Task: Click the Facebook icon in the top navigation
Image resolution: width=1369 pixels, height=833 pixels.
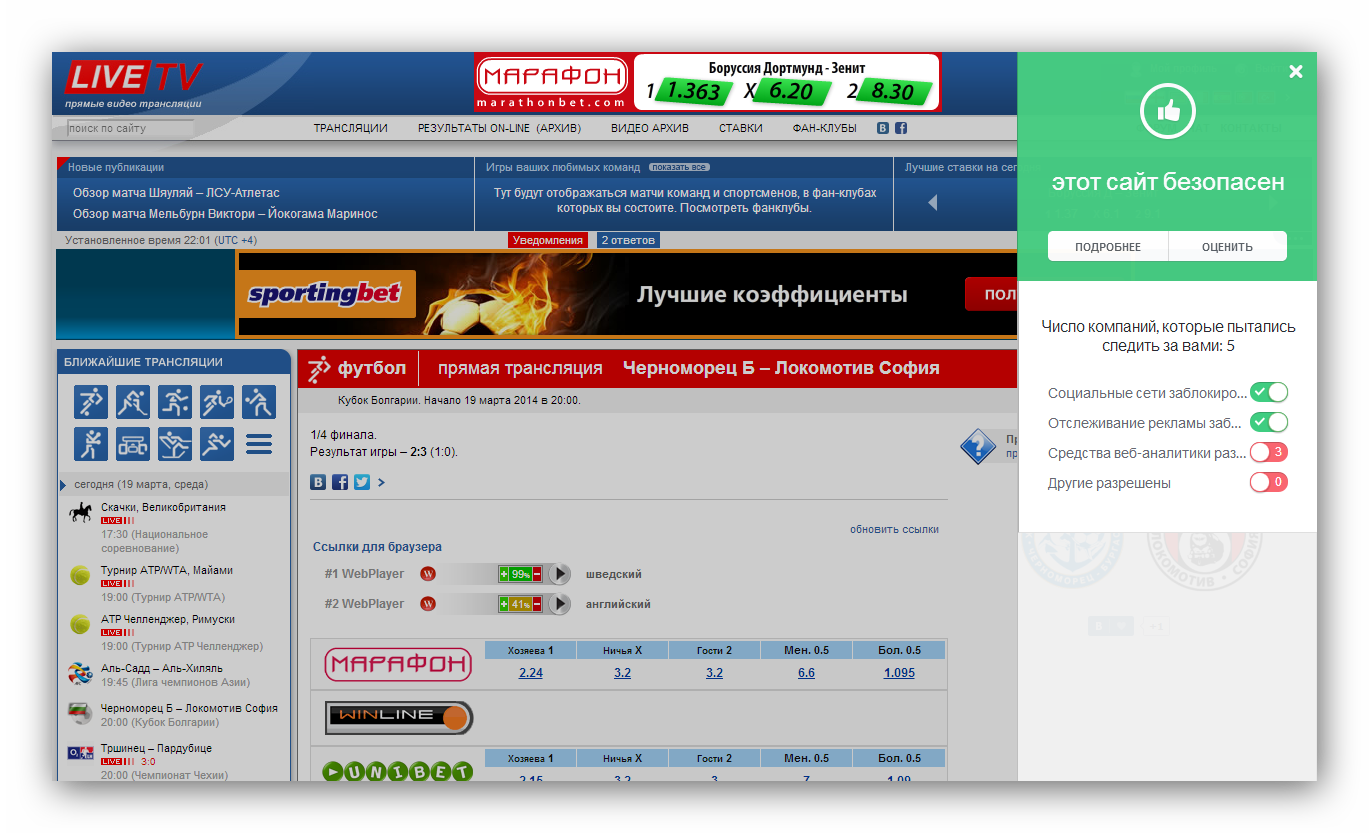Action: tap(901, 128)
